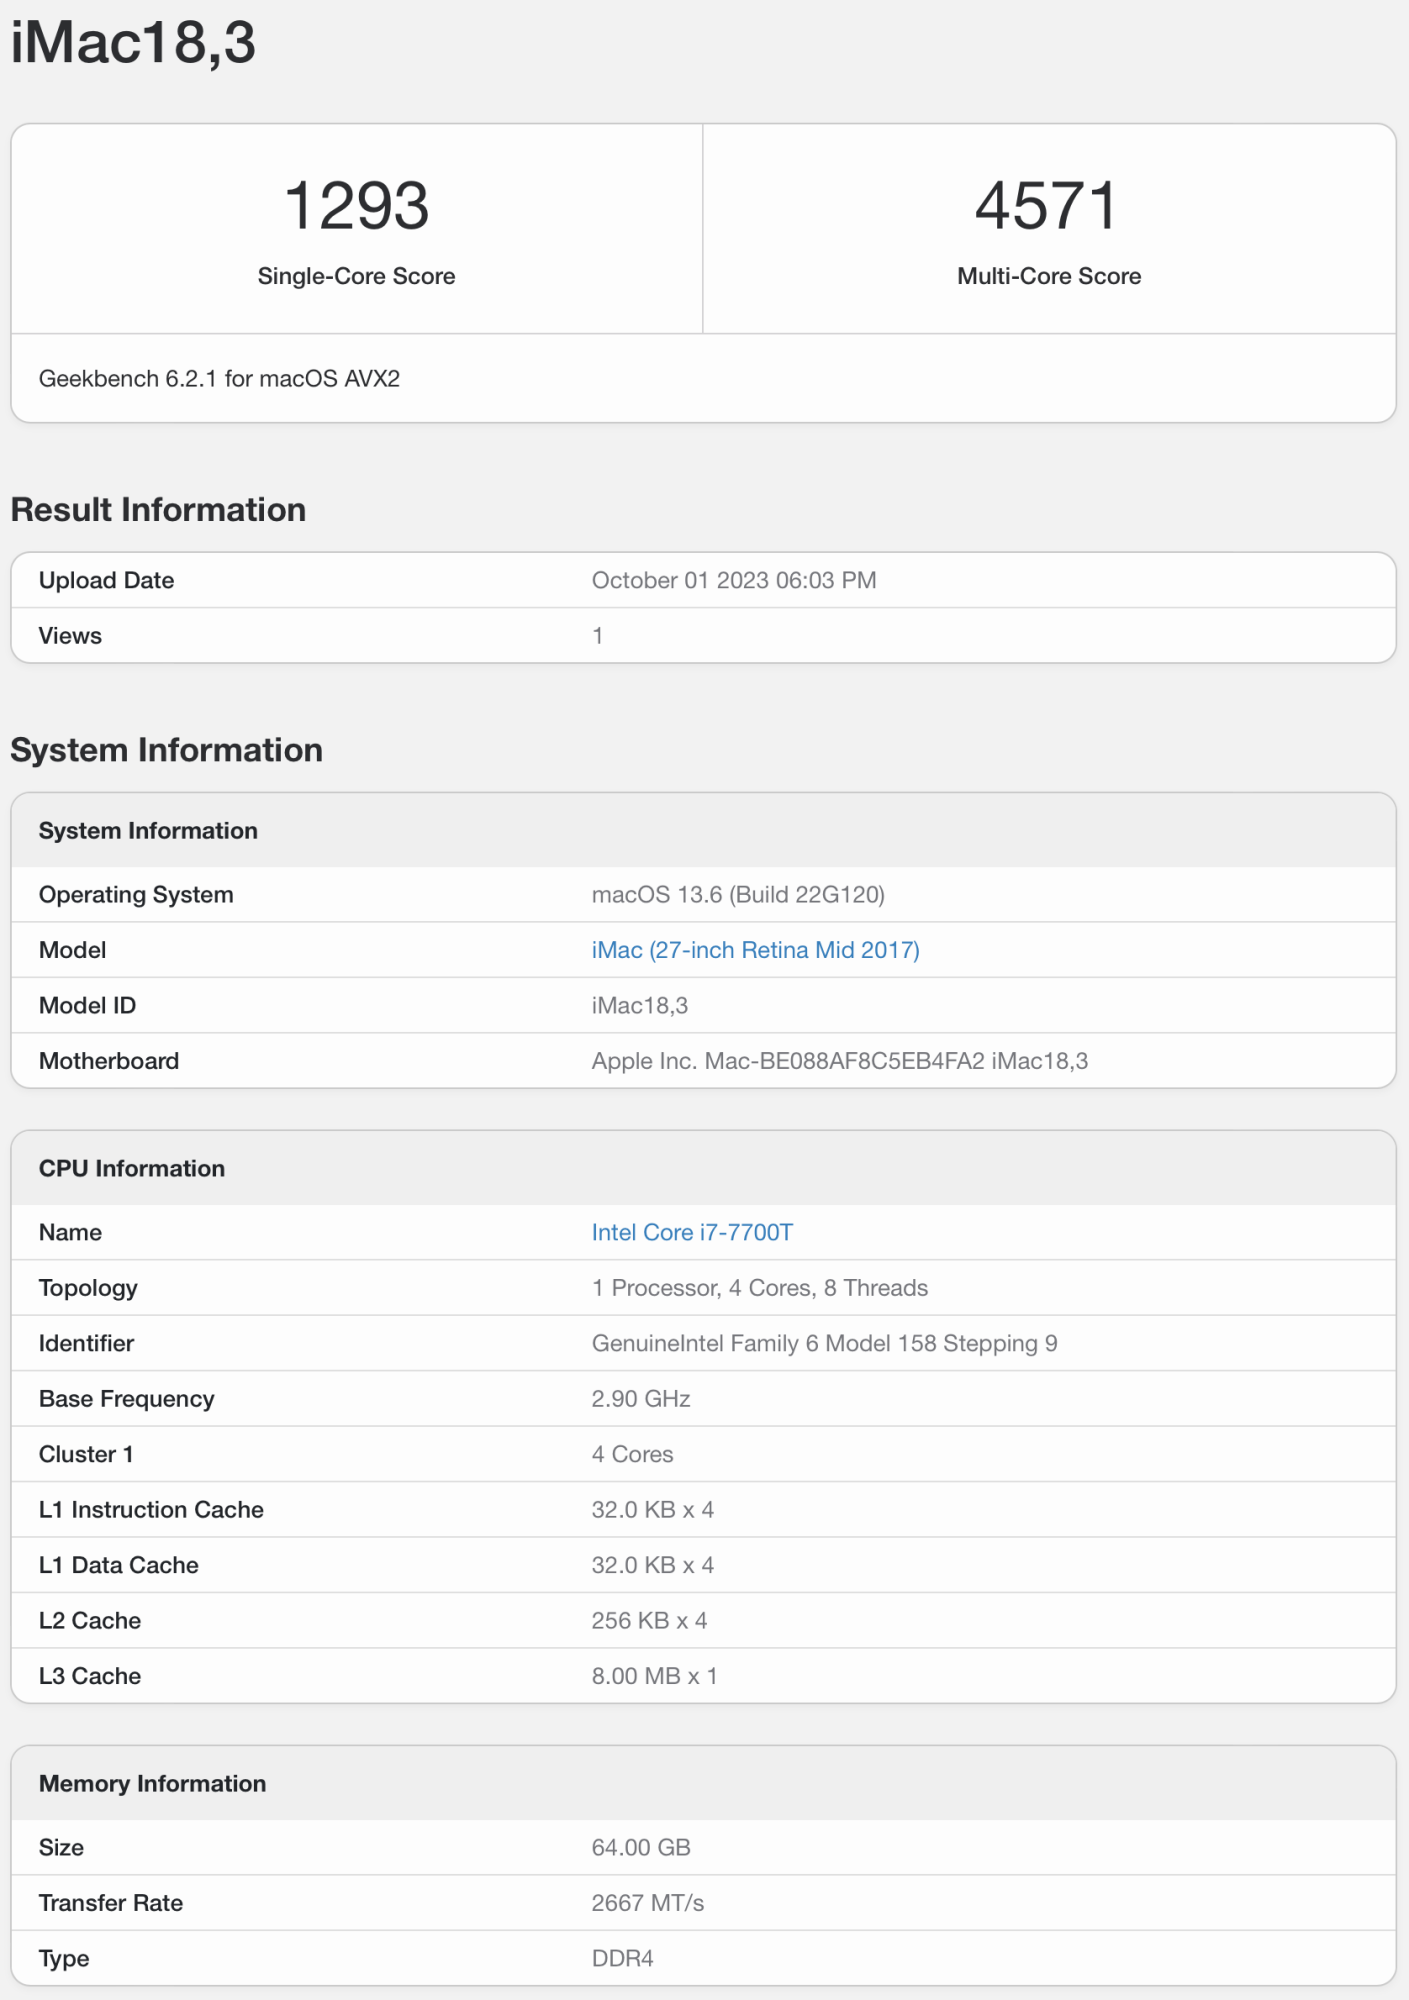Open the Intel Core i7-7700T link
Image resolution: width=1409 pixels, height=2000 pixels.
click(692, 1232)
